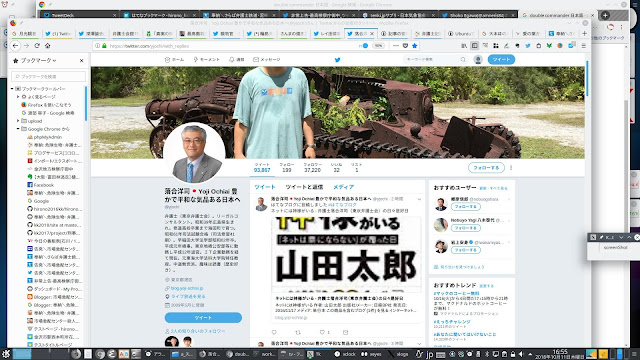Follow the first suggested user
Viewport: 640px width, 360px height.
pyautogui.click(x=465, y=207)
